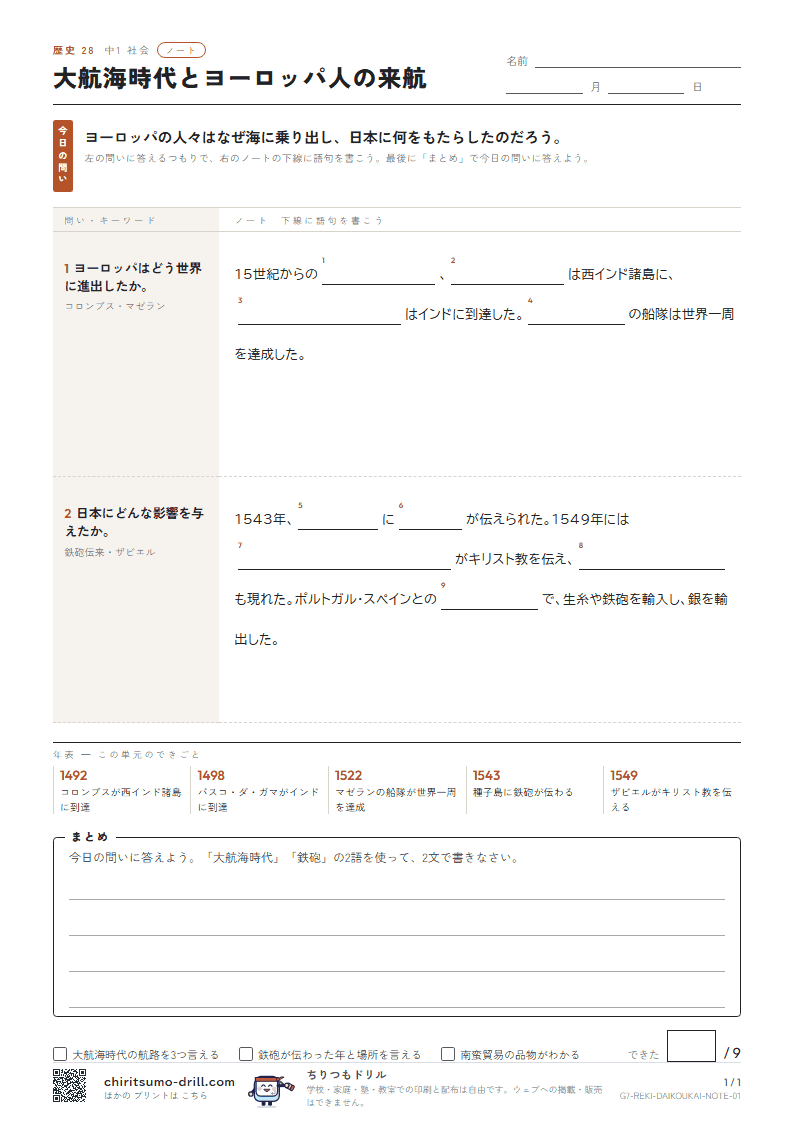The image size is (794, 1123).
Task: Click the keyword hint コロンブス・マゼラン
Action: click(x=115, y=306)
